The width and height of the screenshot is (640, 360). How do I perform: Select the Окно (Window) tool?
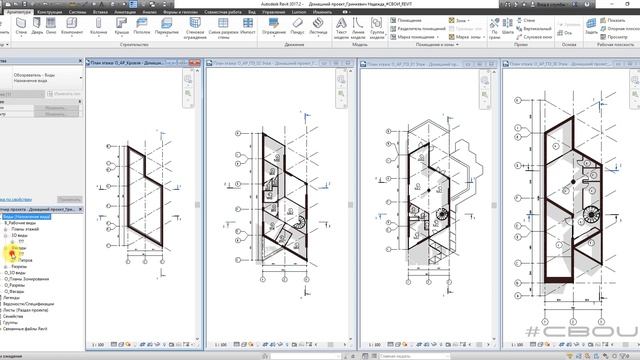point(51,26)
